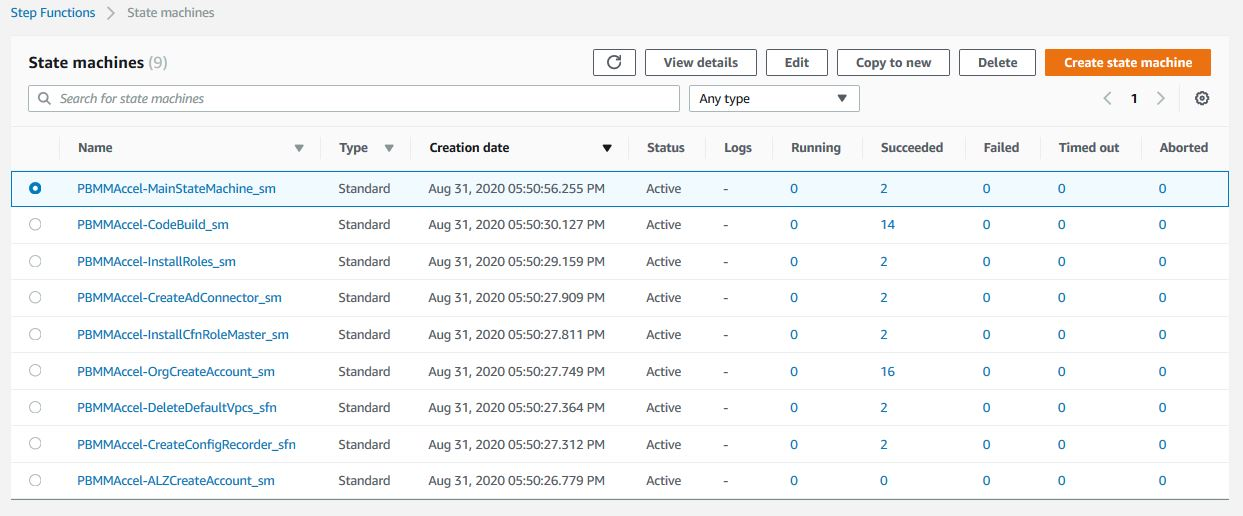Go to next page arrow
This screenshot has width=1243, height=516.
click(1160, 99)
